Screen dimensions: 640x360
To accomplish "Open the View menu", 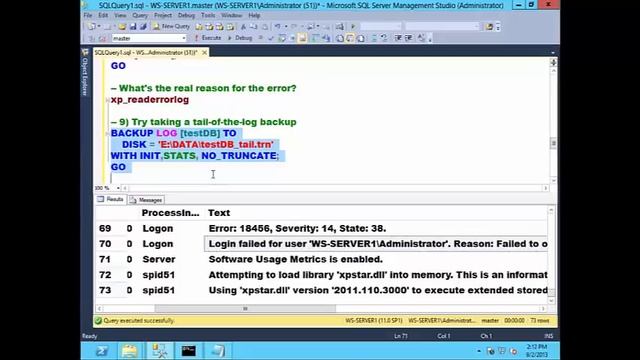I will (120, 16).
